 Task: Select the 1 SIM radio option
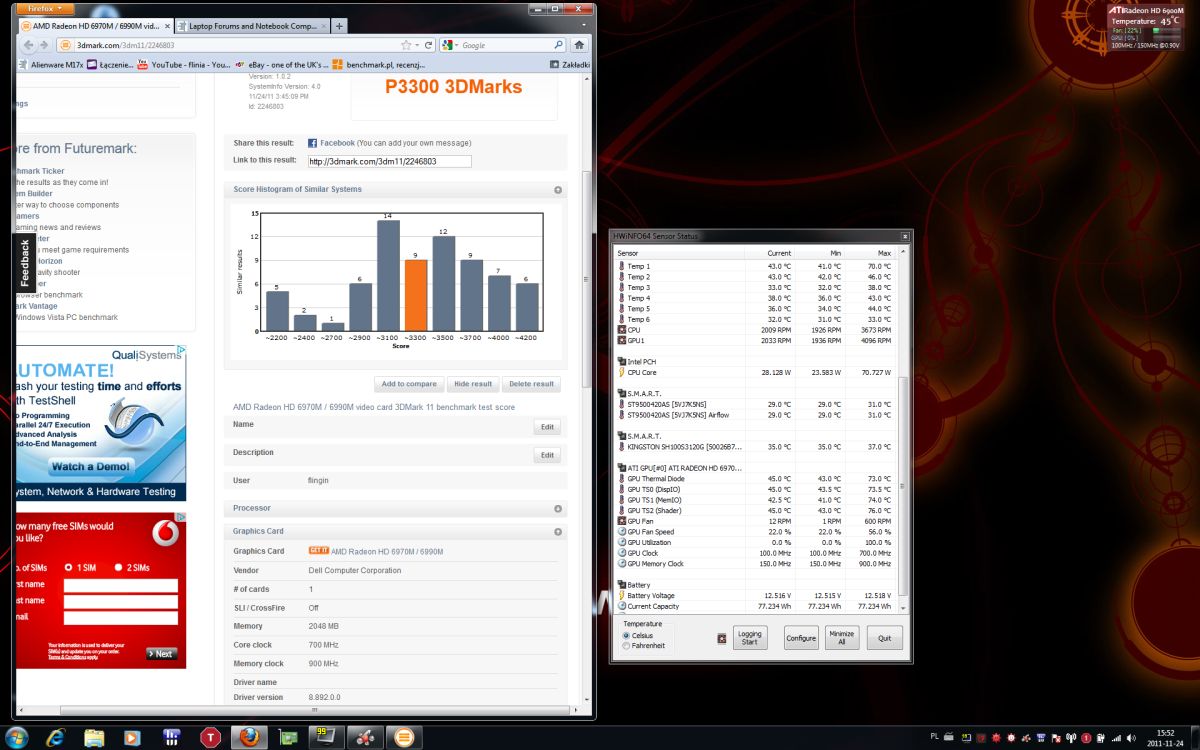pyautogui.click(x=69, y=567)
